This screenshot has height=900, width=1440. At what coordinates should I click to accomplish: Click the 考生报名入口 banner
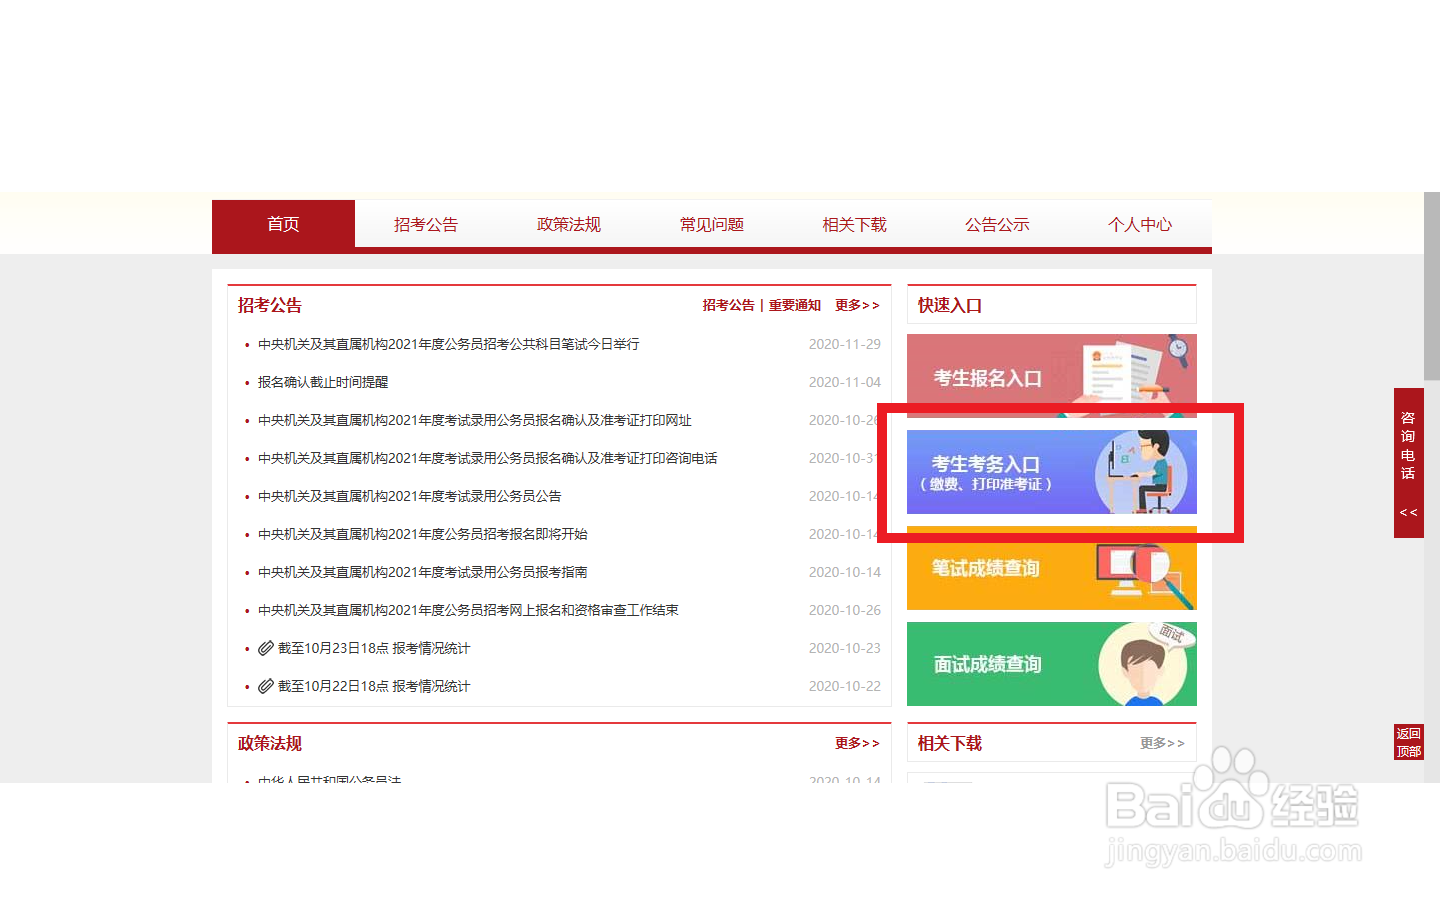(x=1052, y=376)
